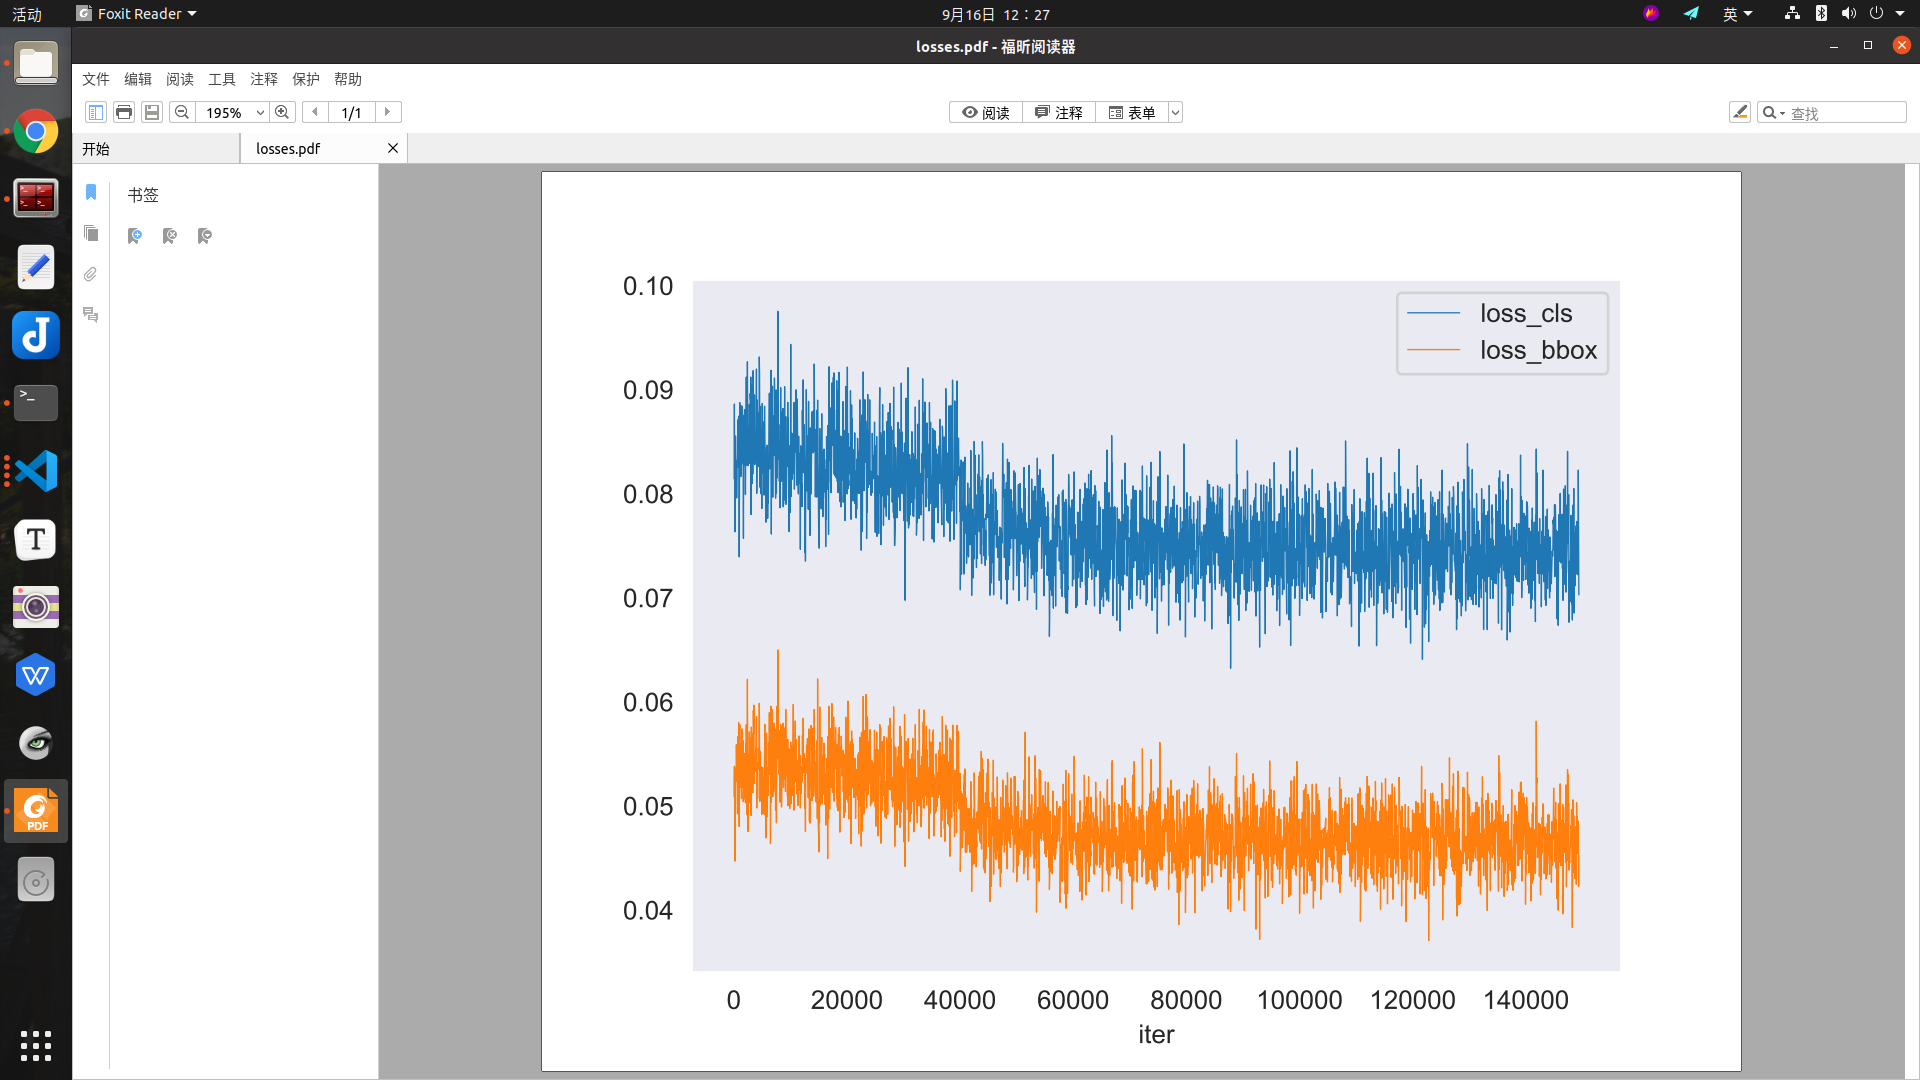This screenshot has width=1920, height=1080.
Task: Click the delete bookmark button
Action: (x=170, y=236)
